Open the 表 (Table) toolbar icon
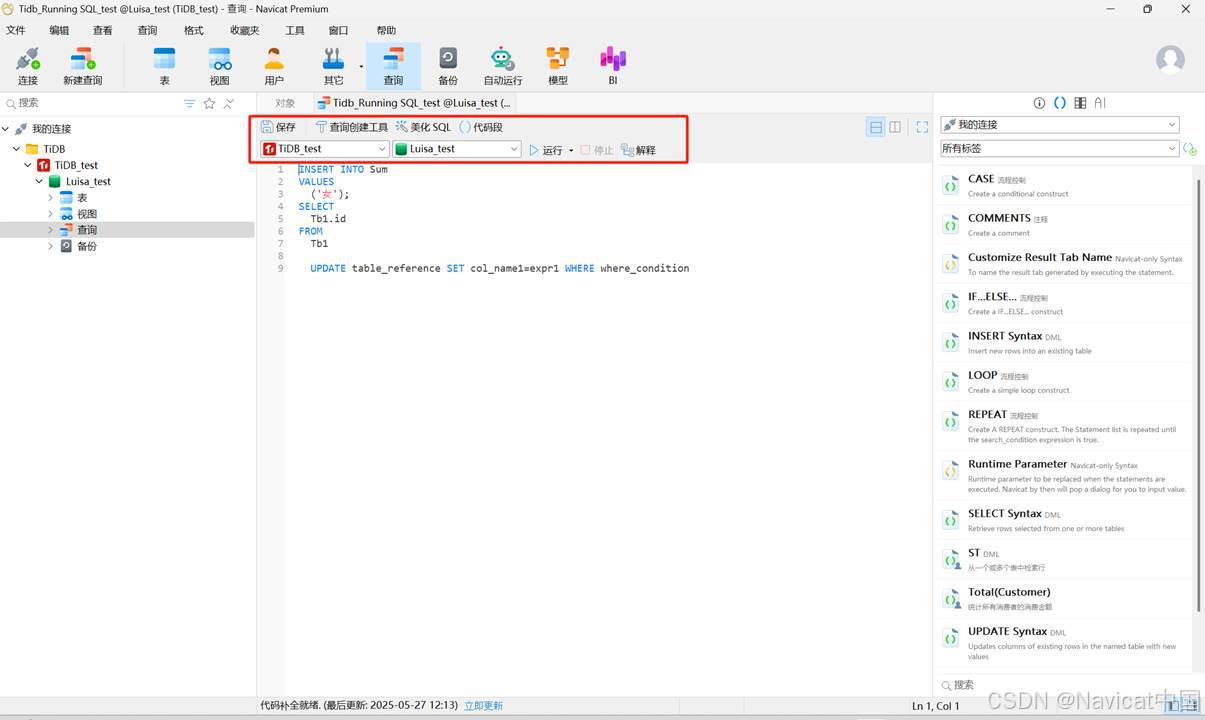This screenshot has height=720, width=1205. (164, 66)
